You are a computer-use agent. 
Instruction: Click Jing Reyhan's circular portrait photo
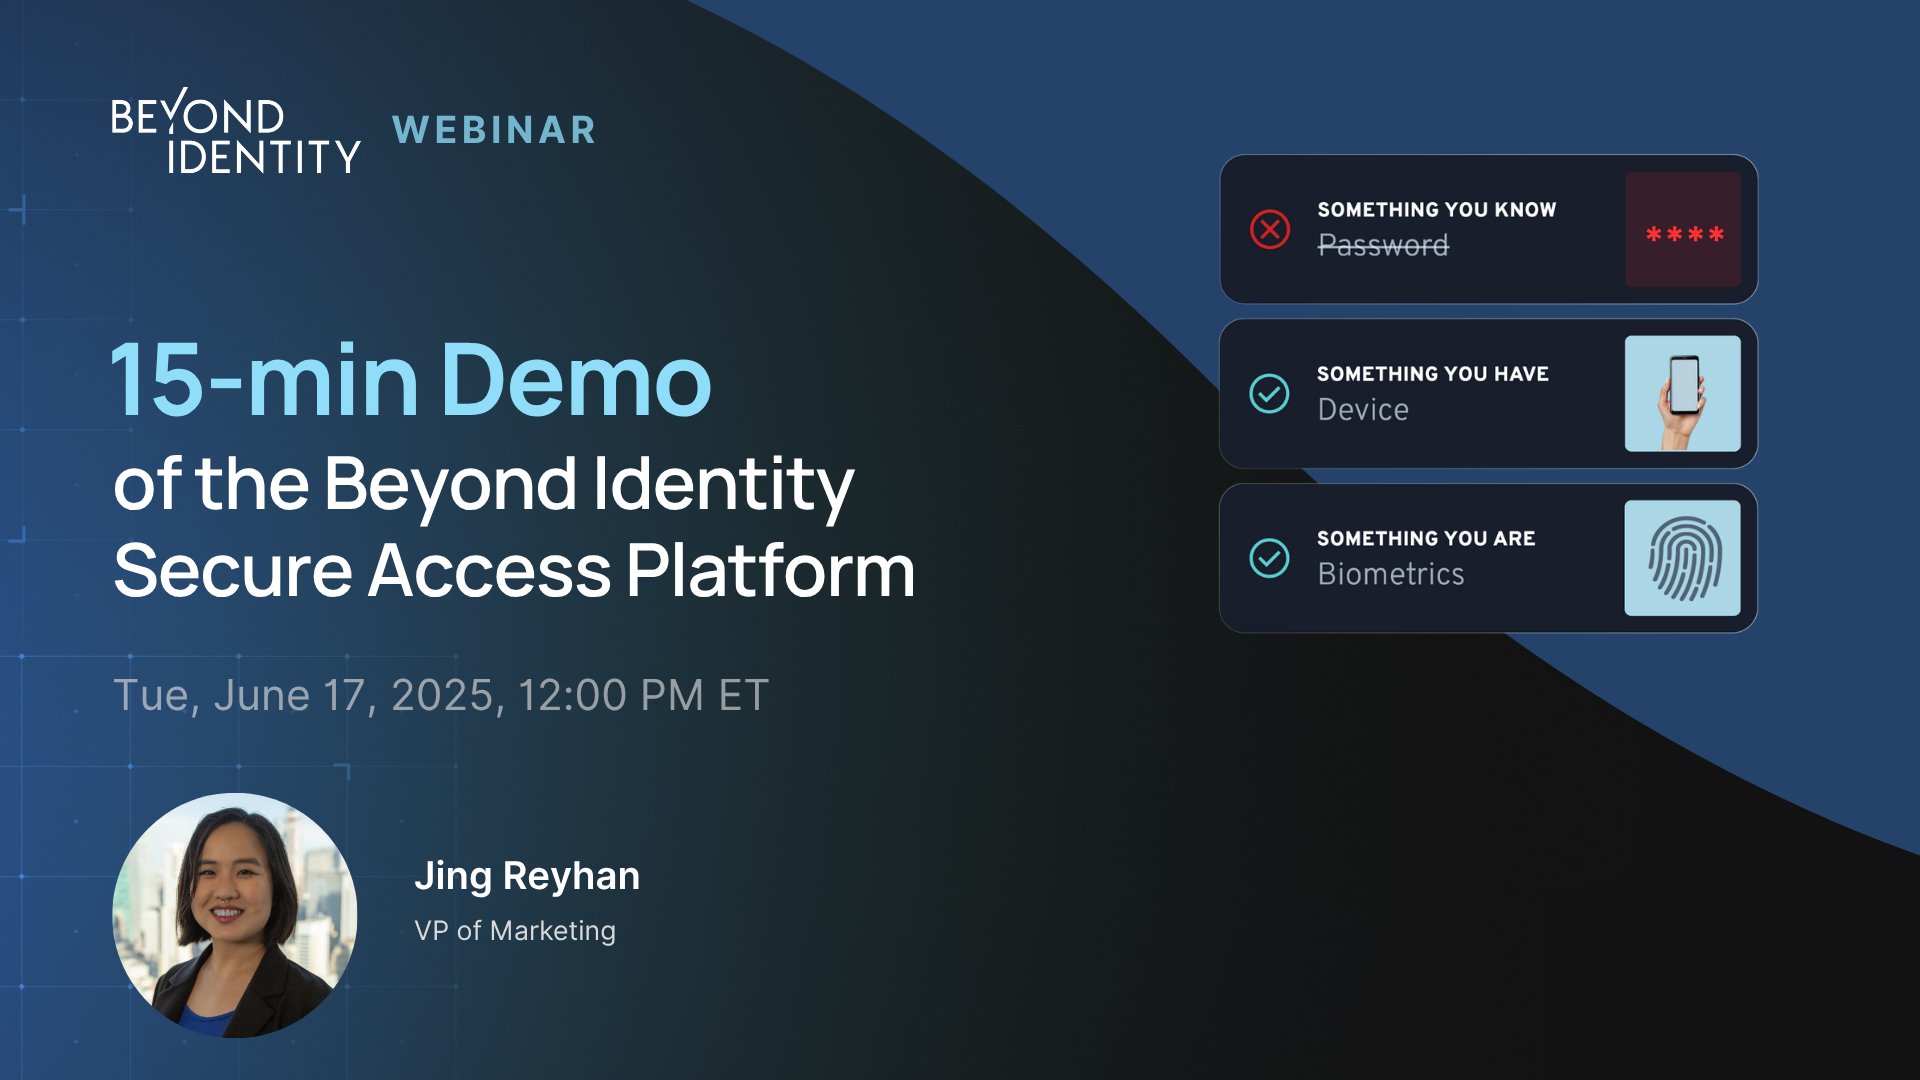coord(235,915)
